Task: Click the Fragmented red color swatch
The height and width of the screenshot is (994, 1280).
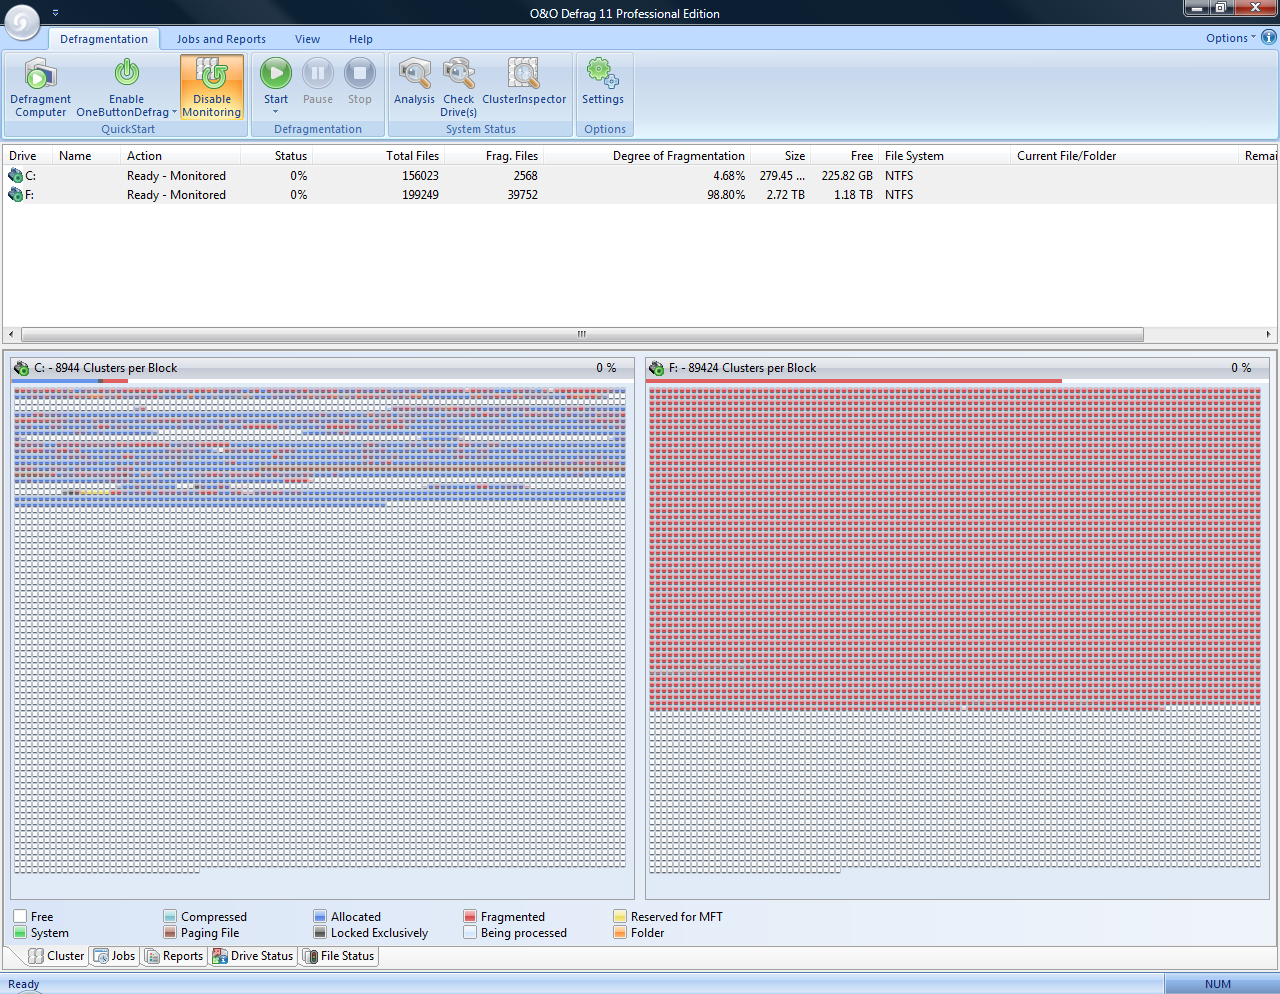Action: [470, 916]
